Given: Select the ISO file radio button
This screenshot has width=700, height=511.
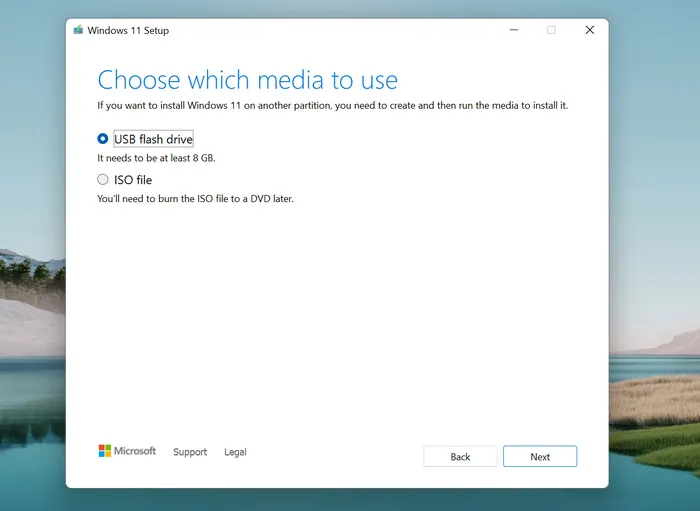Looking at the screenshot, I should point(103,179).
